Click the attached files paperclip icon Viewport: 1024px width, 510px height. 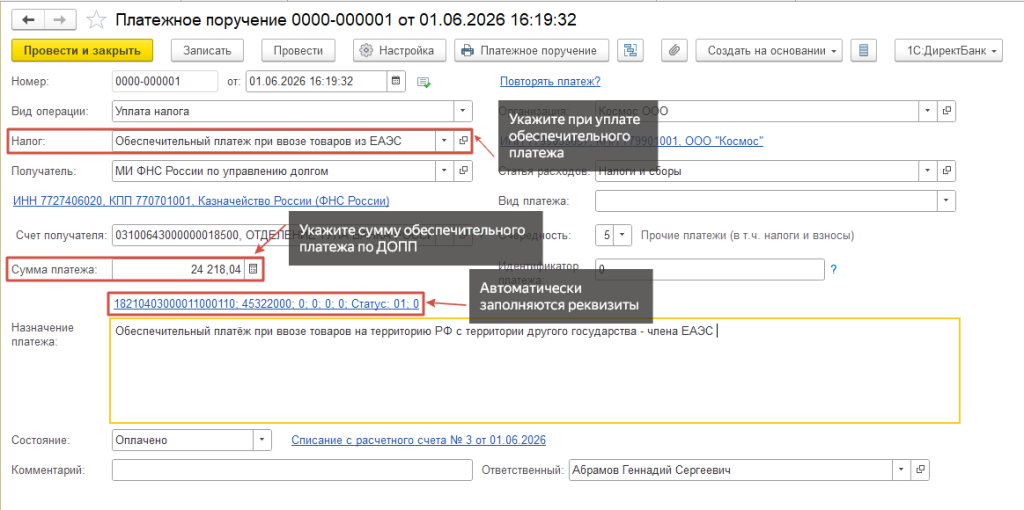[x=675, y=50]
